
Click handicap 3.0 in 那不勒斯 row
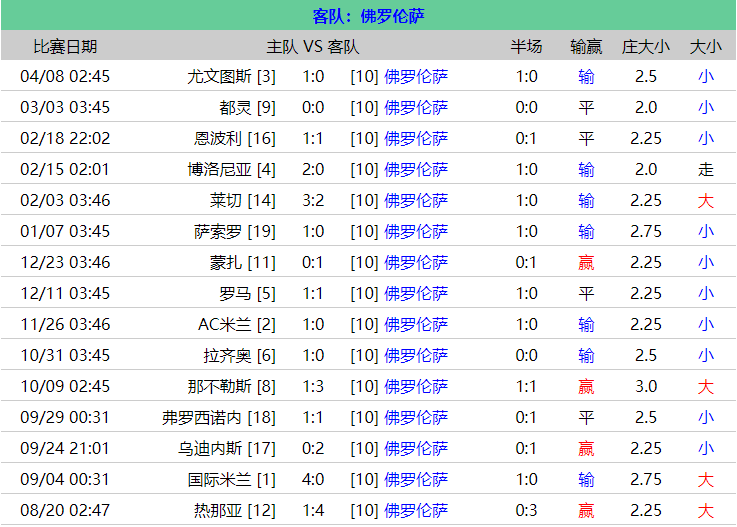pos(646,386)
